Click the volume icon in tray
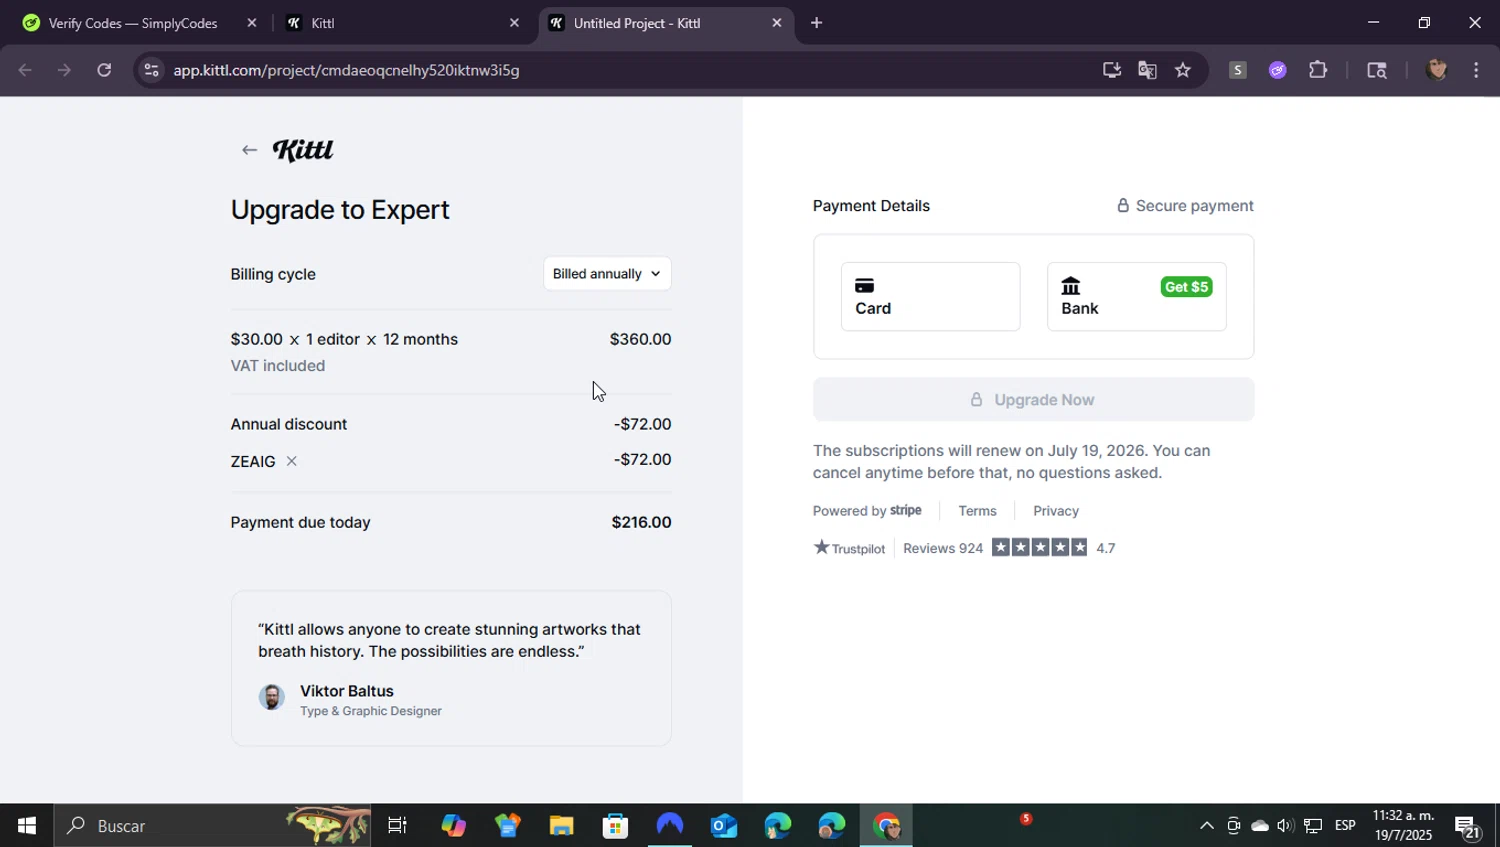The width and height of the screenshot is (1500, 847). pos(1285,826)
